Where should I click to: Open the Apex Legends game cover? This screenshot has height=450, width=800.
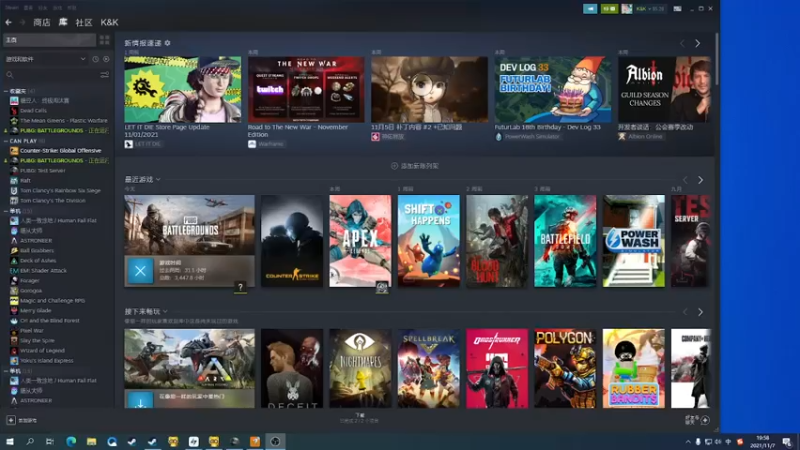[x=360, y=241]
